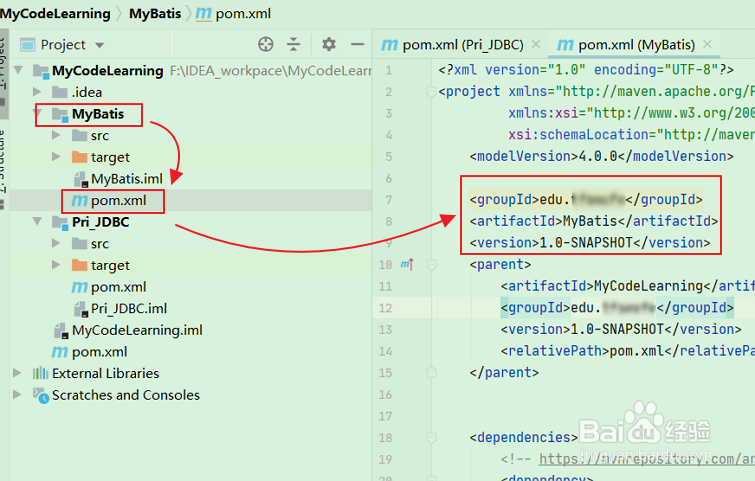
Task: Select Pri_JDBC.iml file
Action: click(x=129, y=309)
